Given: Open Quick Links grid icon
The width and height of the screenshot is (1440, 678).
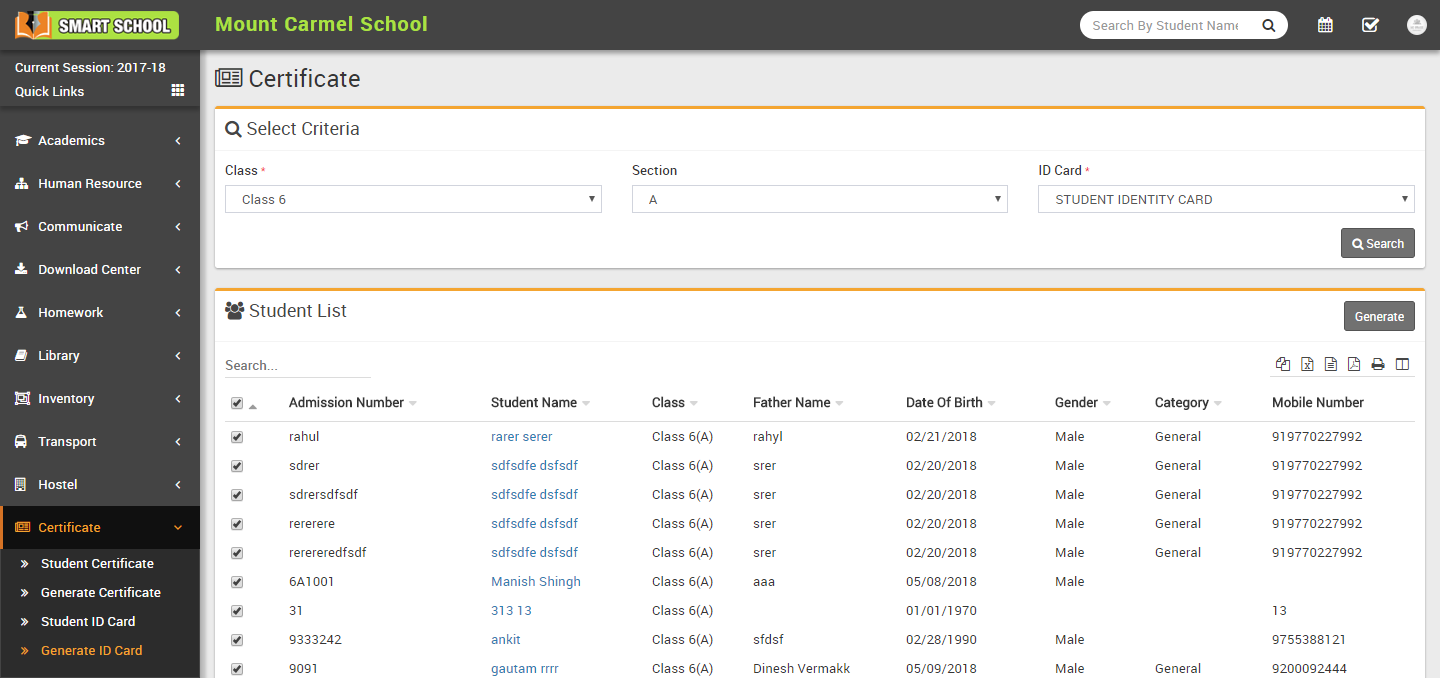Looking at the screenshot, I should 178,90.
